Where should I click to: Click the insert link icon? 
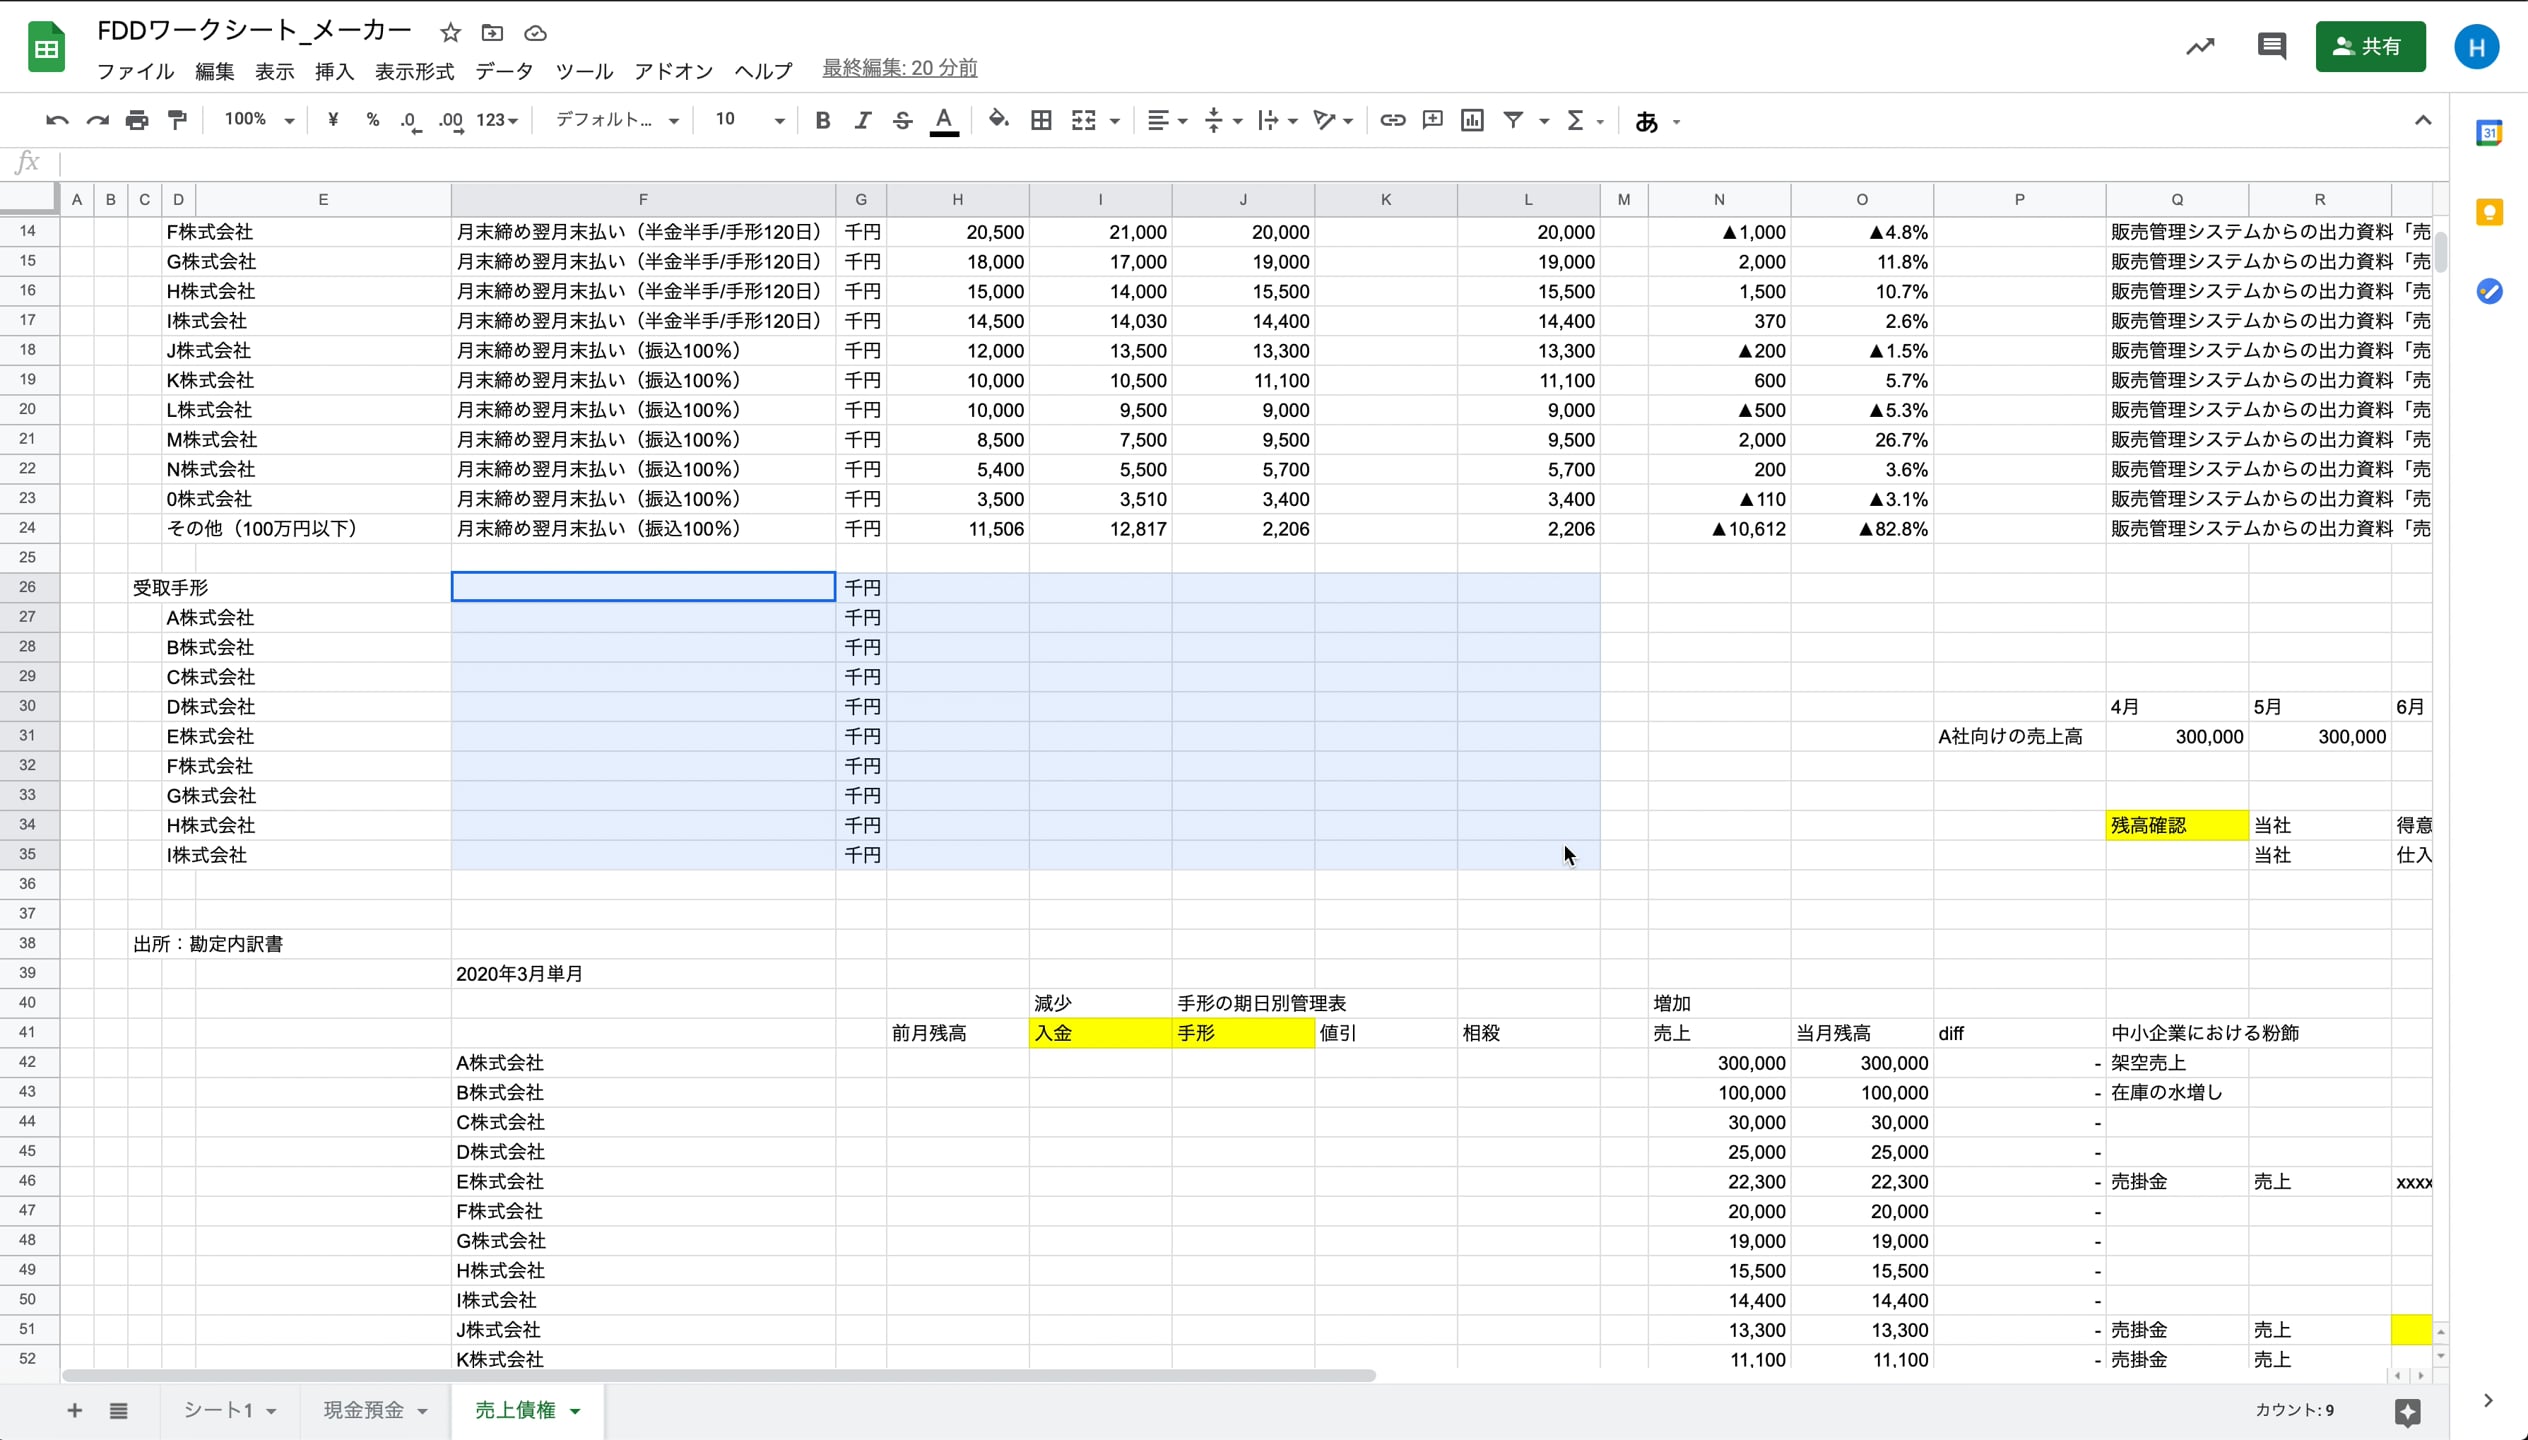(x=1392, y=120)
